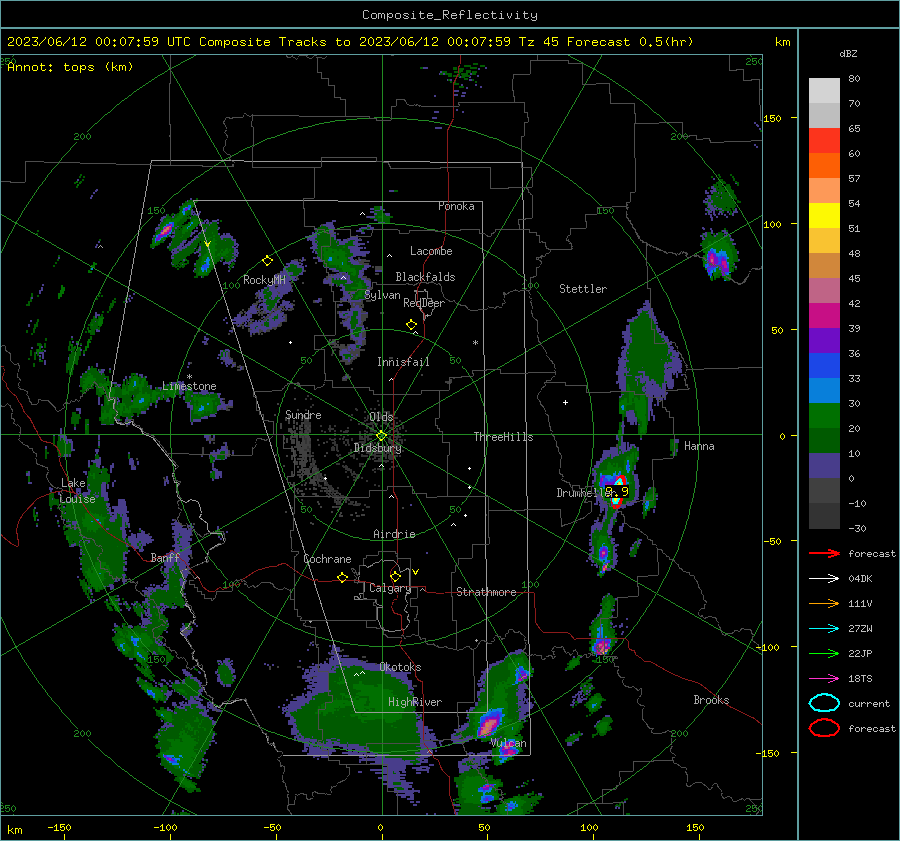Select the Lacombe label

(x=431, y=251)
